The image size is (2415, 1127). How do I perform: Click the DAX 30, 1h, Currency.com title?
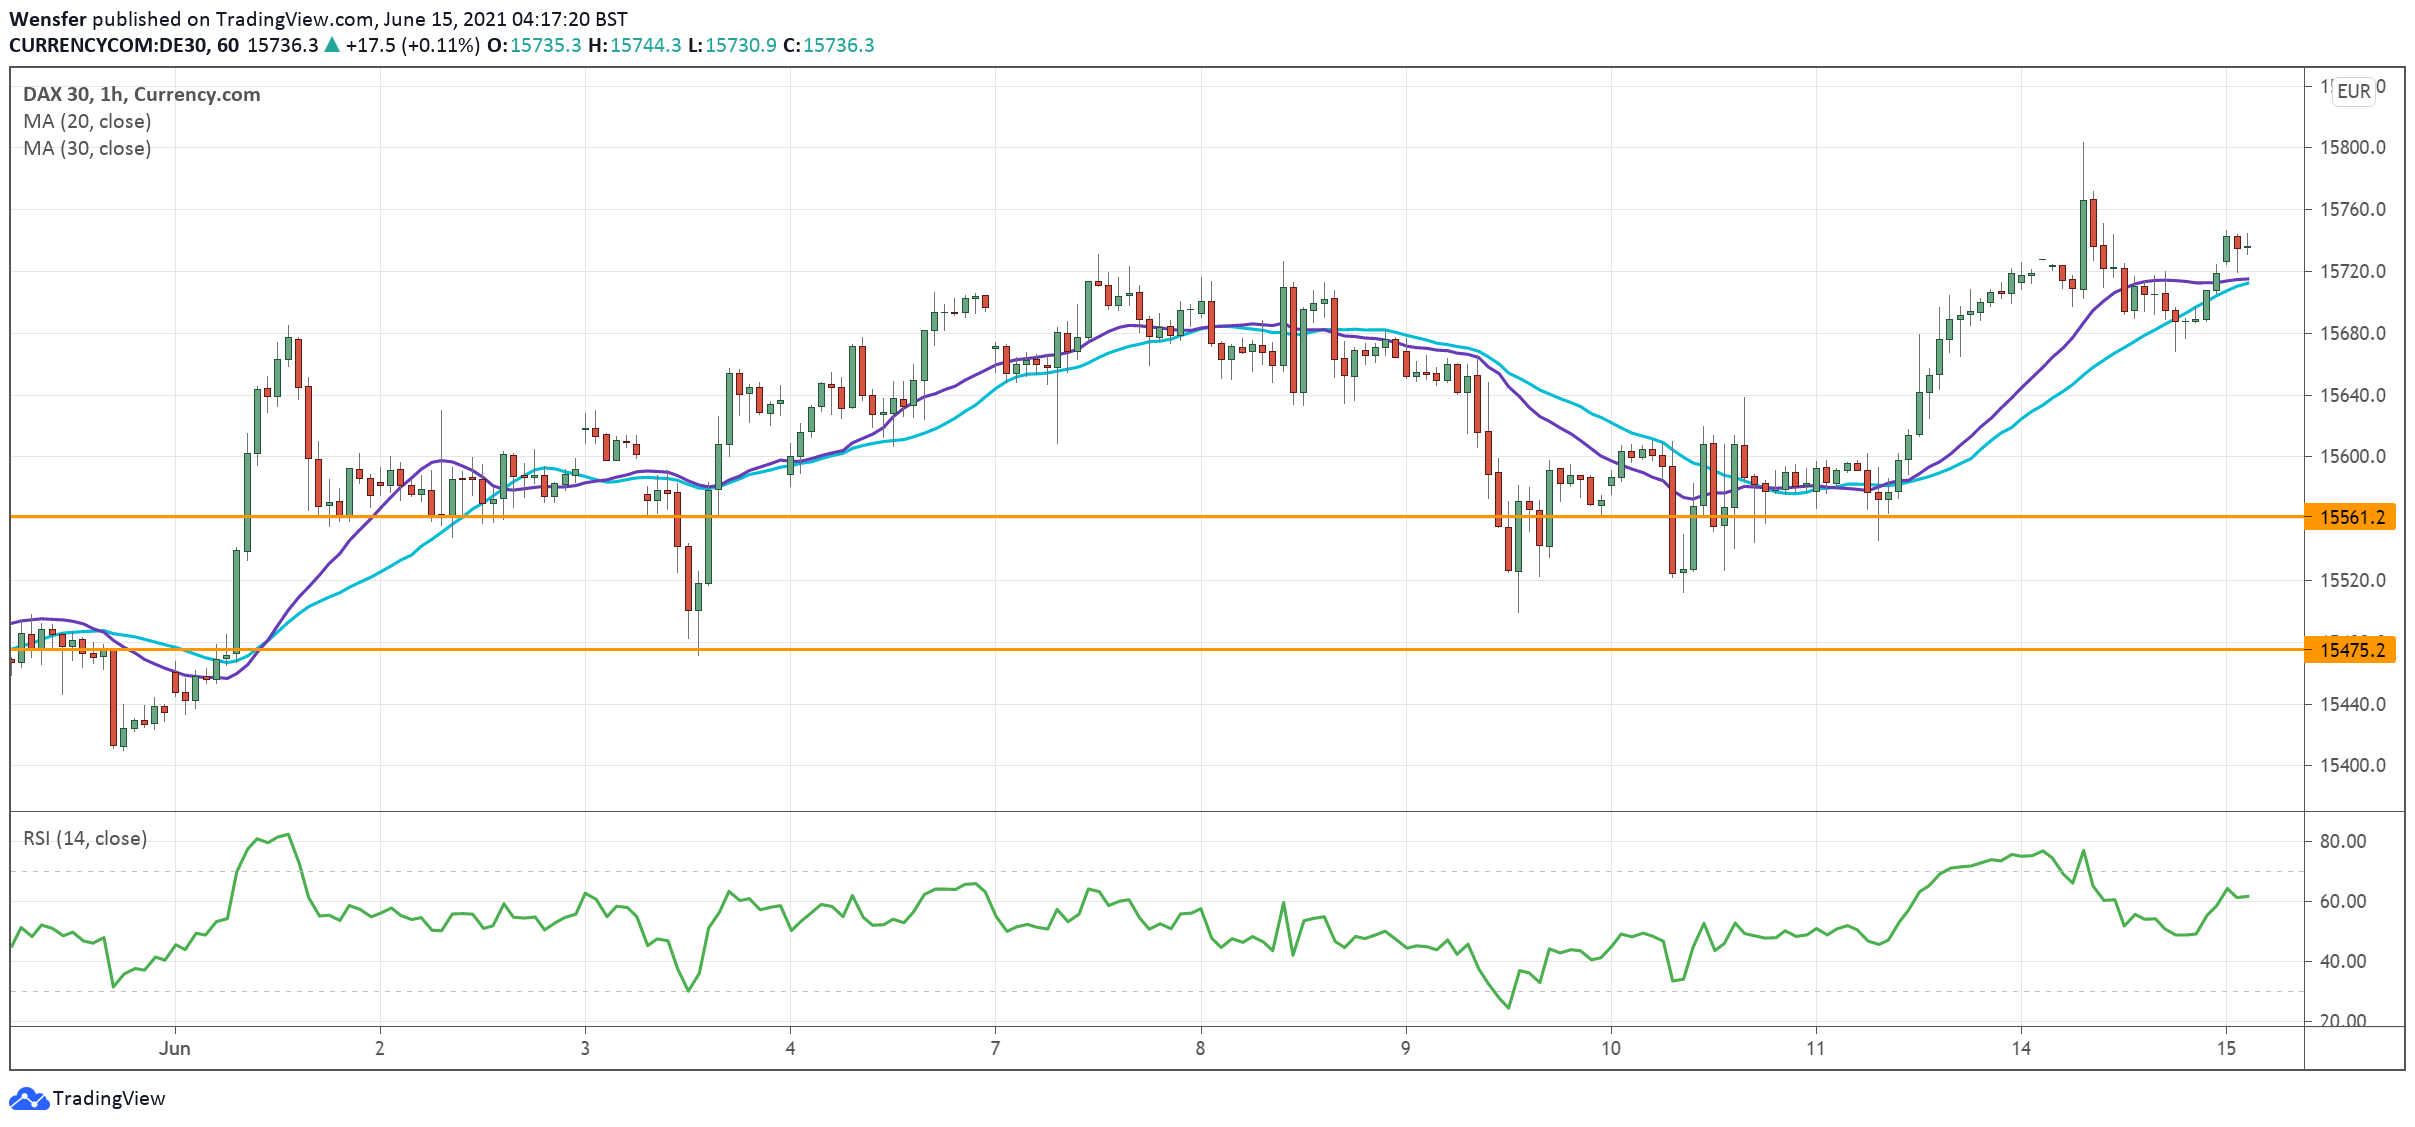tap(141, 94)
